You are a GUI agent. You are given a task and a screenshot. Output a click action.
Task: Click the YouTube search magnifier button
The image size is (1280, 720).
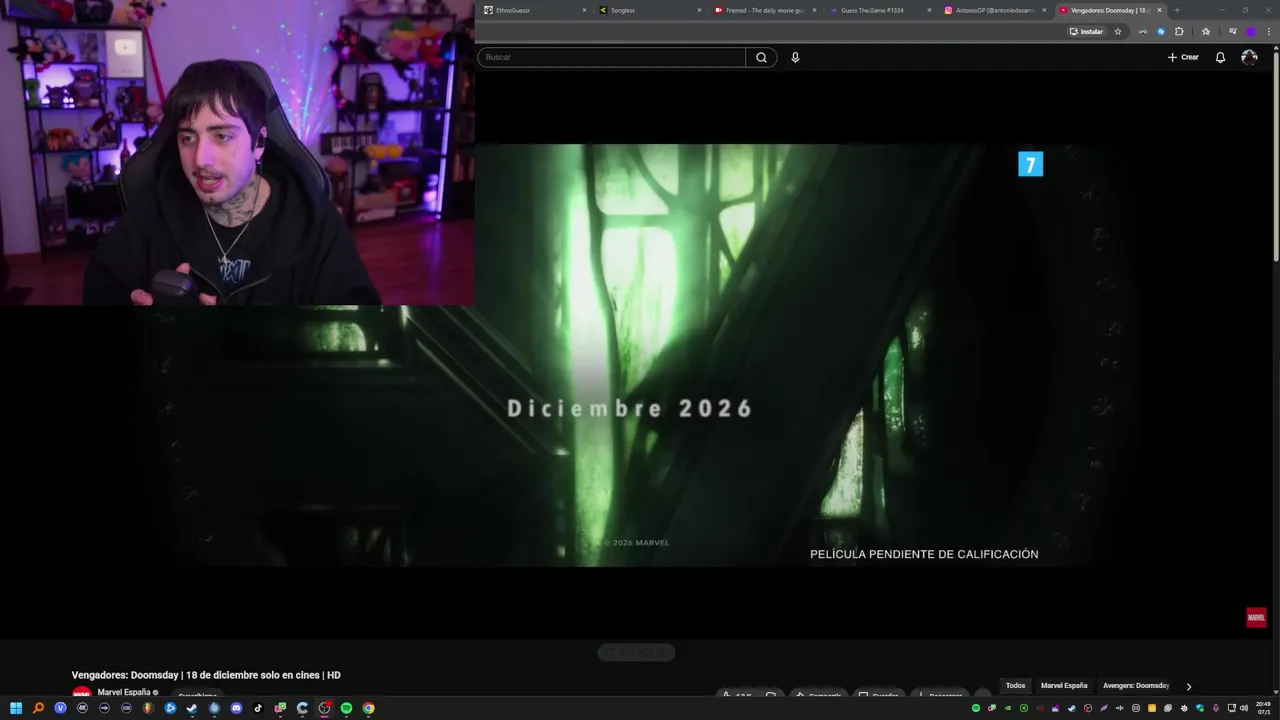[x=761, y=57]
